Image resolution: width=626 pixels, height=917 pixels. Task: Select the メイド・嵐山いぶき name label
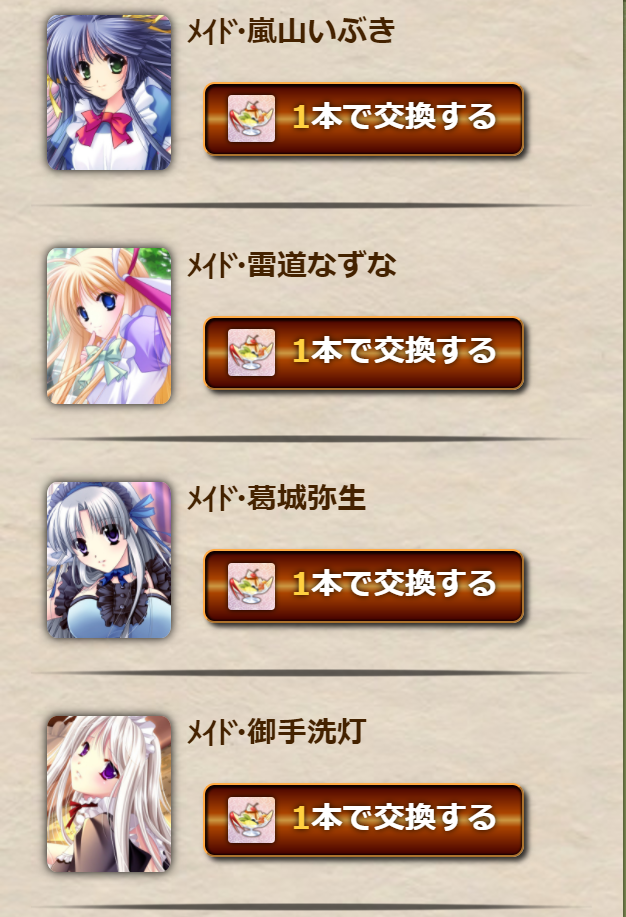[x=291, y=31]
